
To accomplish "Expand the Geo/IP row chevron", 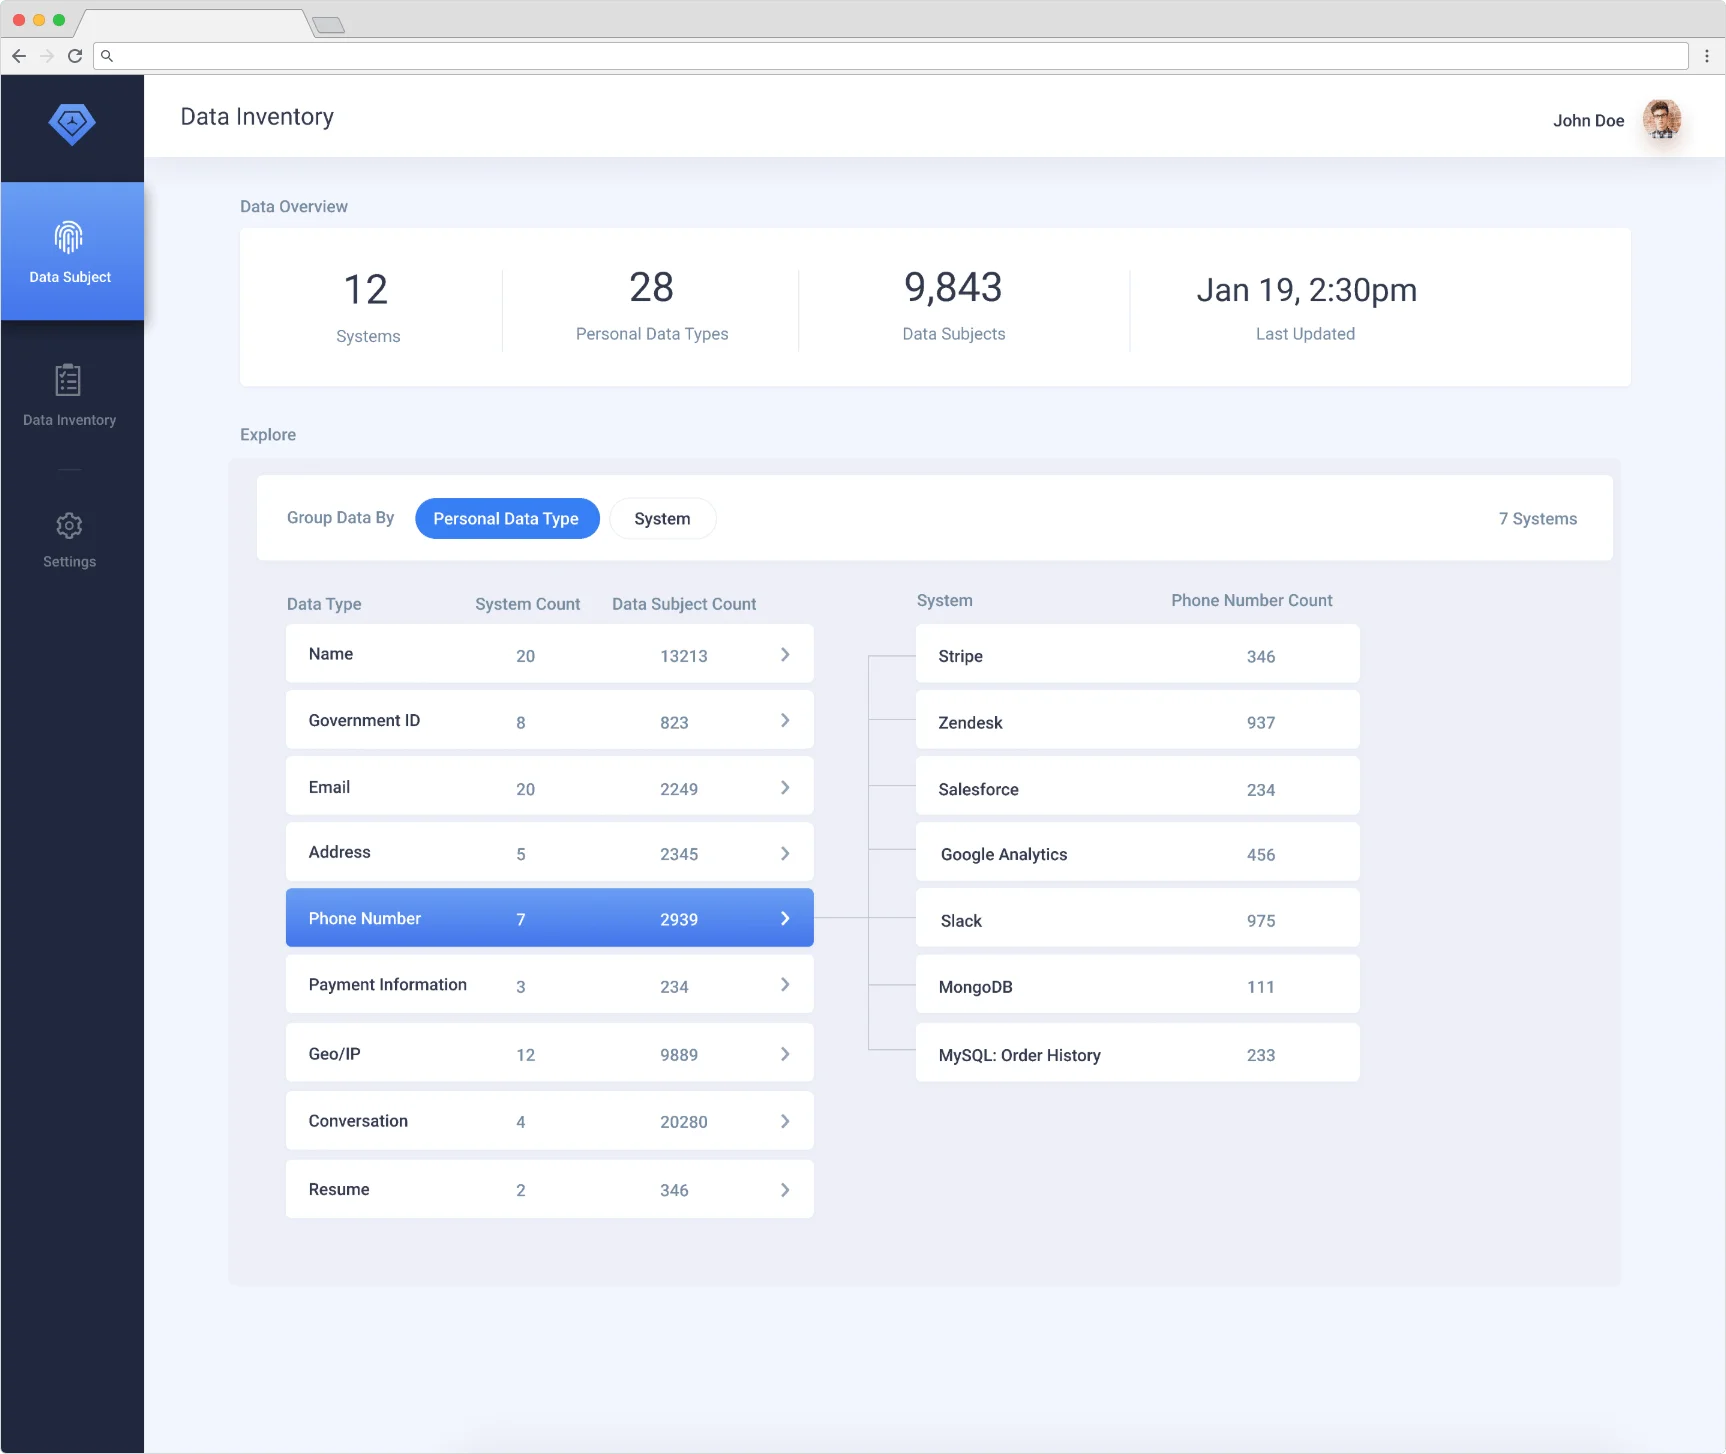I will tap(785, 1053).
